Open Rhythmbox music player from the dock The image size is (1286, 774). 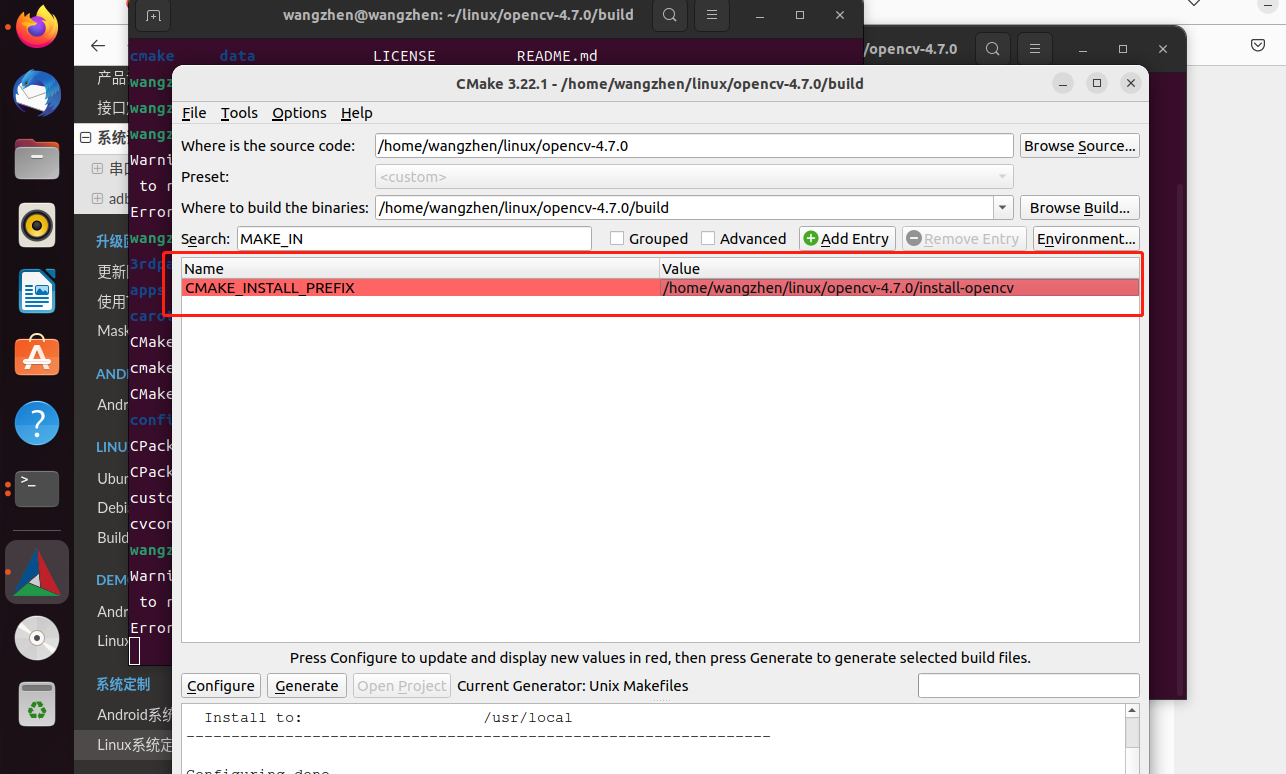tap(36, 225)
